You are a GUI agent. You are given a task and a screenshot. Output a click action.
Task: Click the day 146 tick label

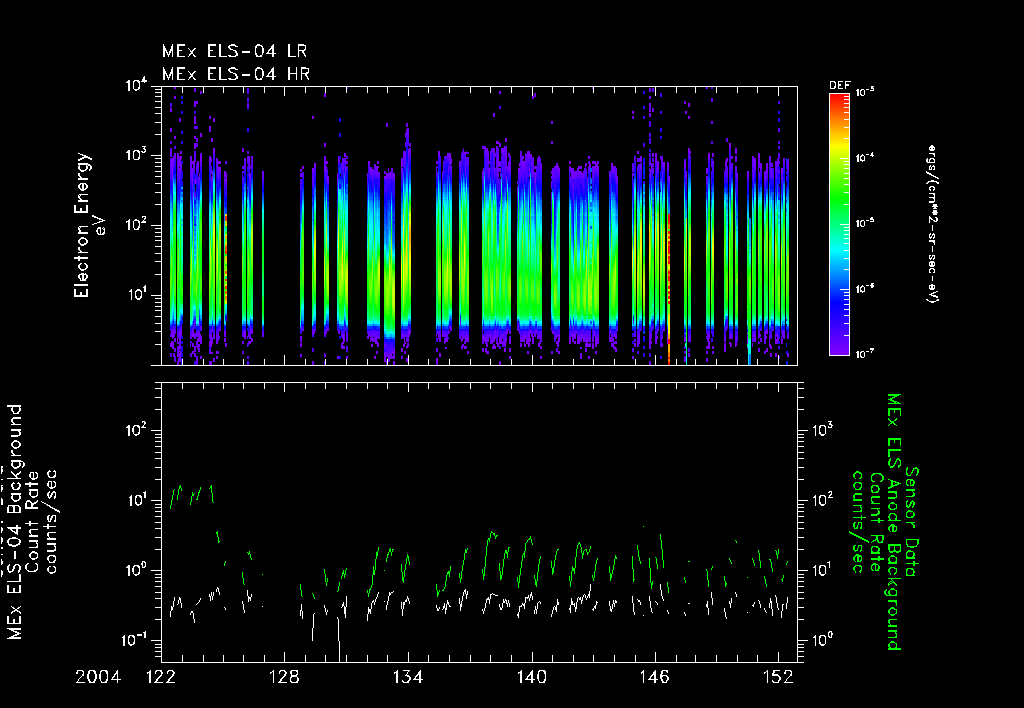point(655,677)
